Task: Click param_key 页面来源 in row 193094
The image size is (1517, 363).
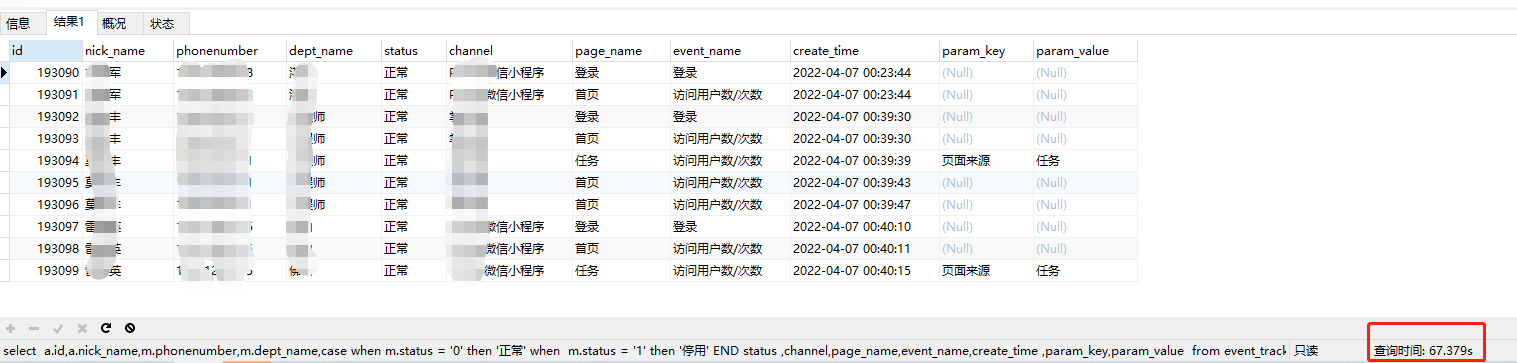Action: pos(986,161)
